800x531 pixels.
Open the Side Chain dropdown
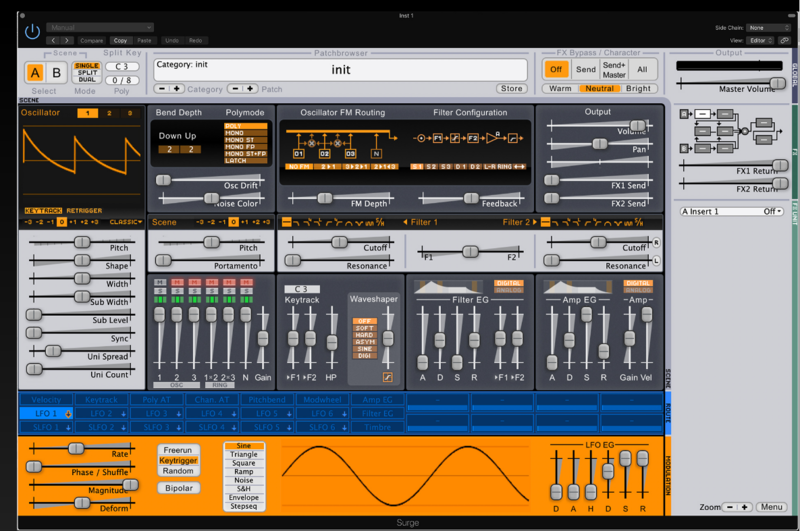point(768,28)
